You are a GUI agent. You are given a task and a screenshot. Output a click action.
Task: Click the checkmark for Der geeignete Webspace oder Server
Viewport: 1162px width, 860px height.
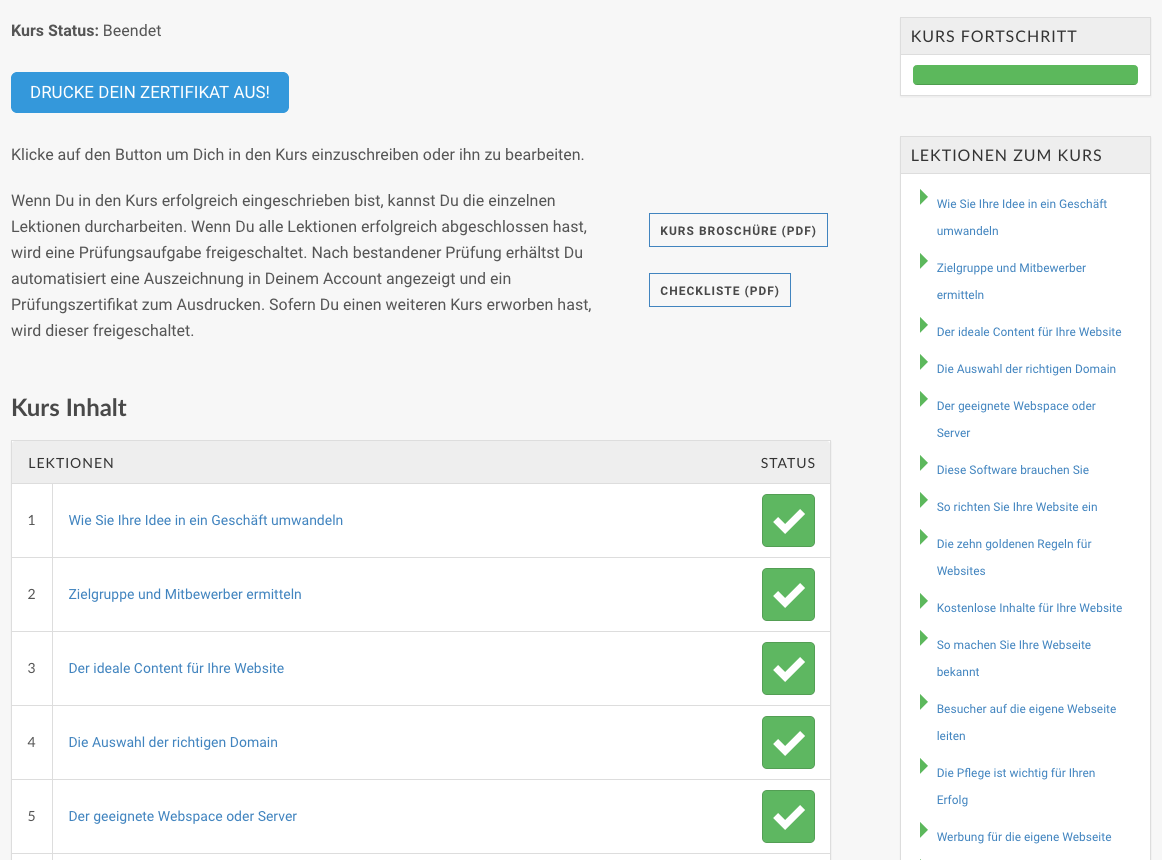coord(788,817)
